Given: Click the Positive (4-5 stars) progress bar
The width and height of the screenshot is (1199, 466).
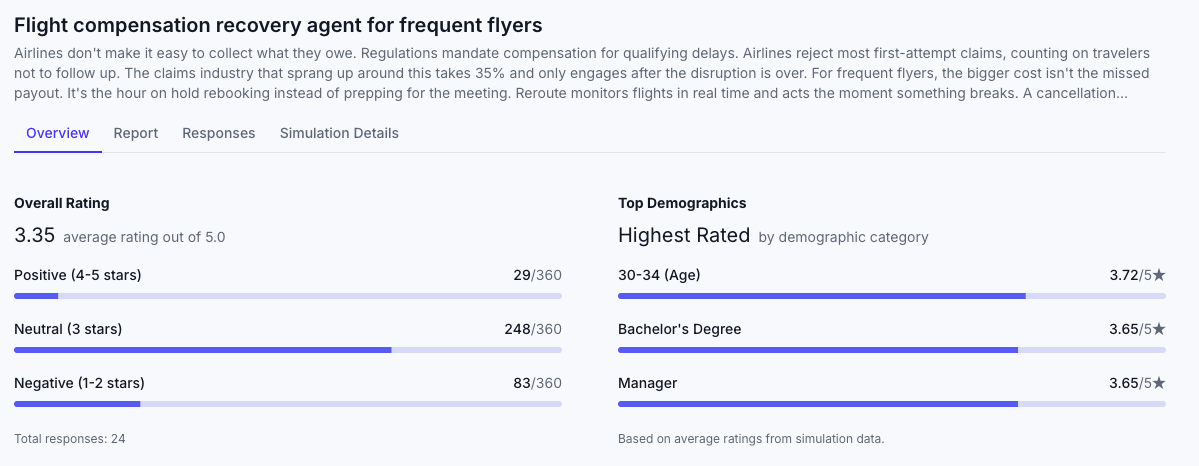Looking at the screenshot, I should [x=288, y=296].
